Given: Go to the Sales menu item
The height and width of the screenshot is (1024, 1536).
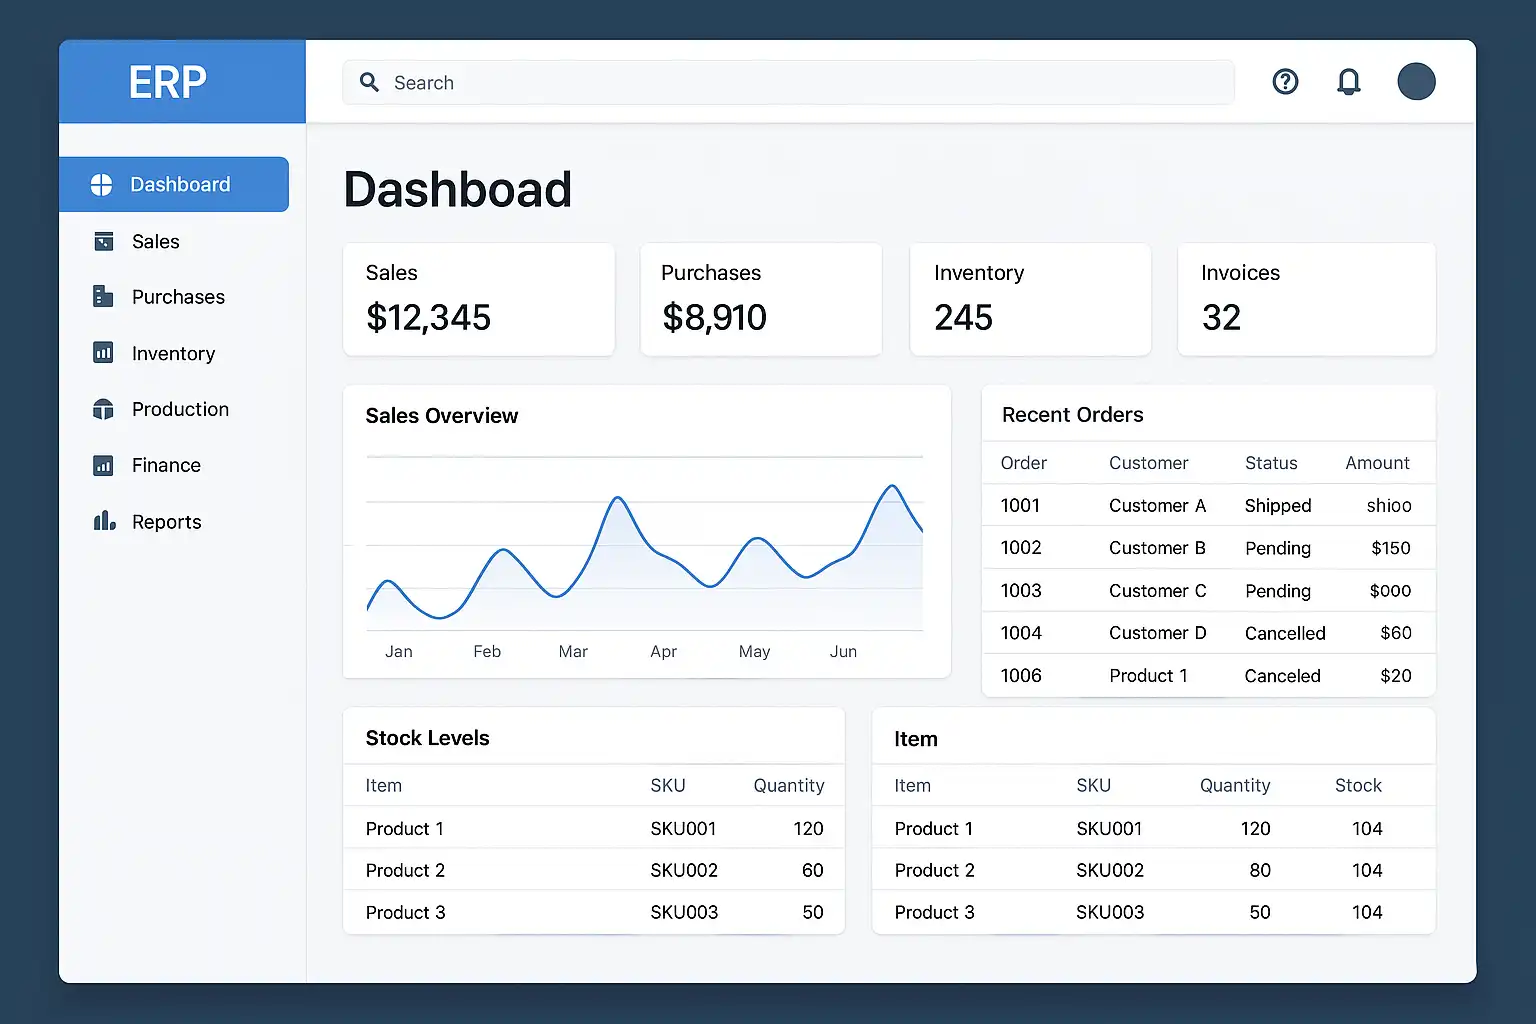Looking at the screenshot, I should [x=156, y=242].
